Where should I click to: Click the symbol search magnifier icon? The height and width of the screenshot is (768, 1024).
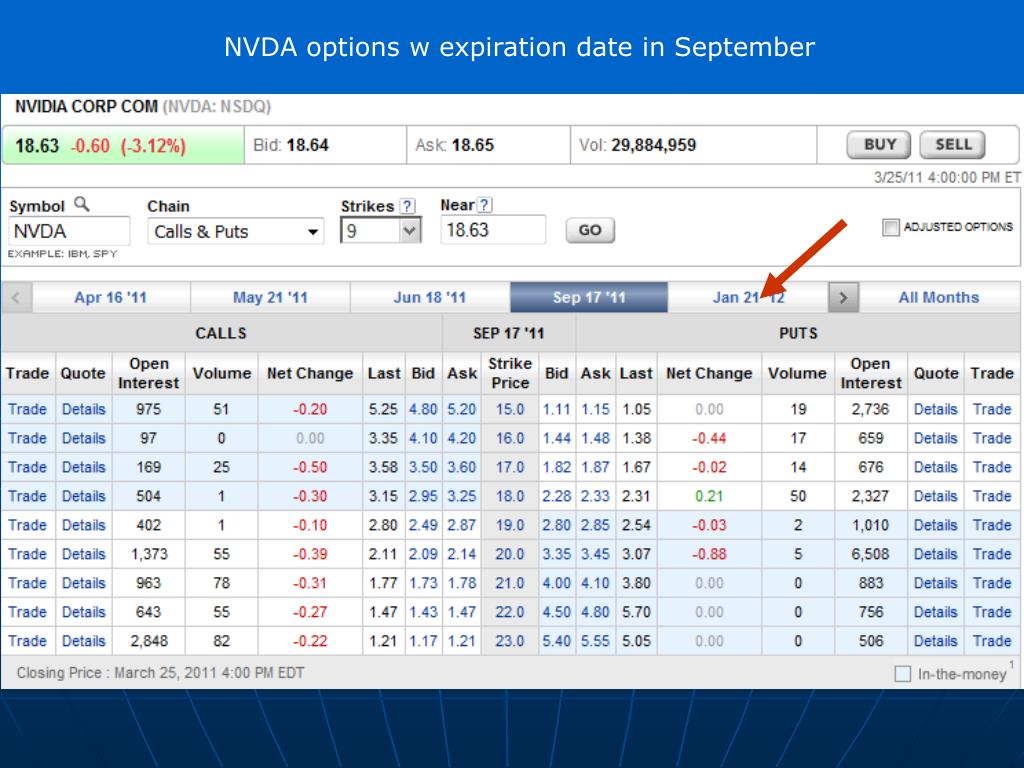pos(82,204)
